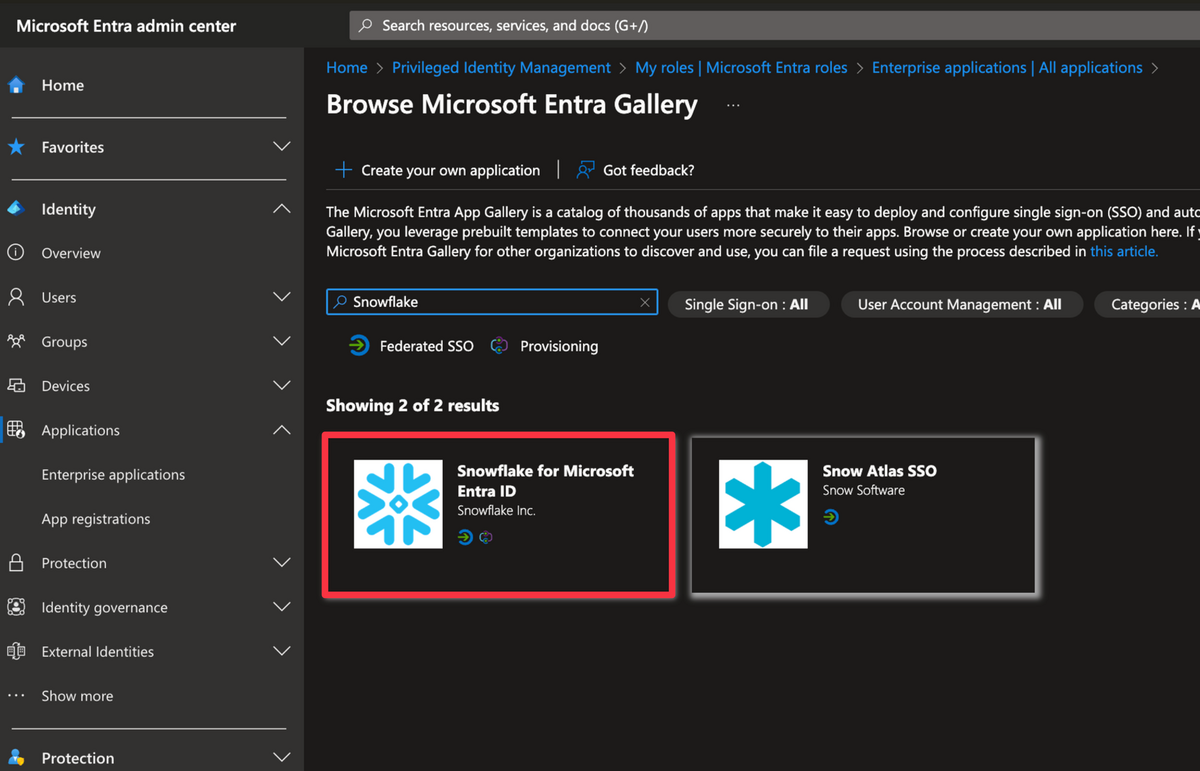The image size is (1200, 771).
Task: Expand the External Identities chevron
Action: click(x=282, y=651)
